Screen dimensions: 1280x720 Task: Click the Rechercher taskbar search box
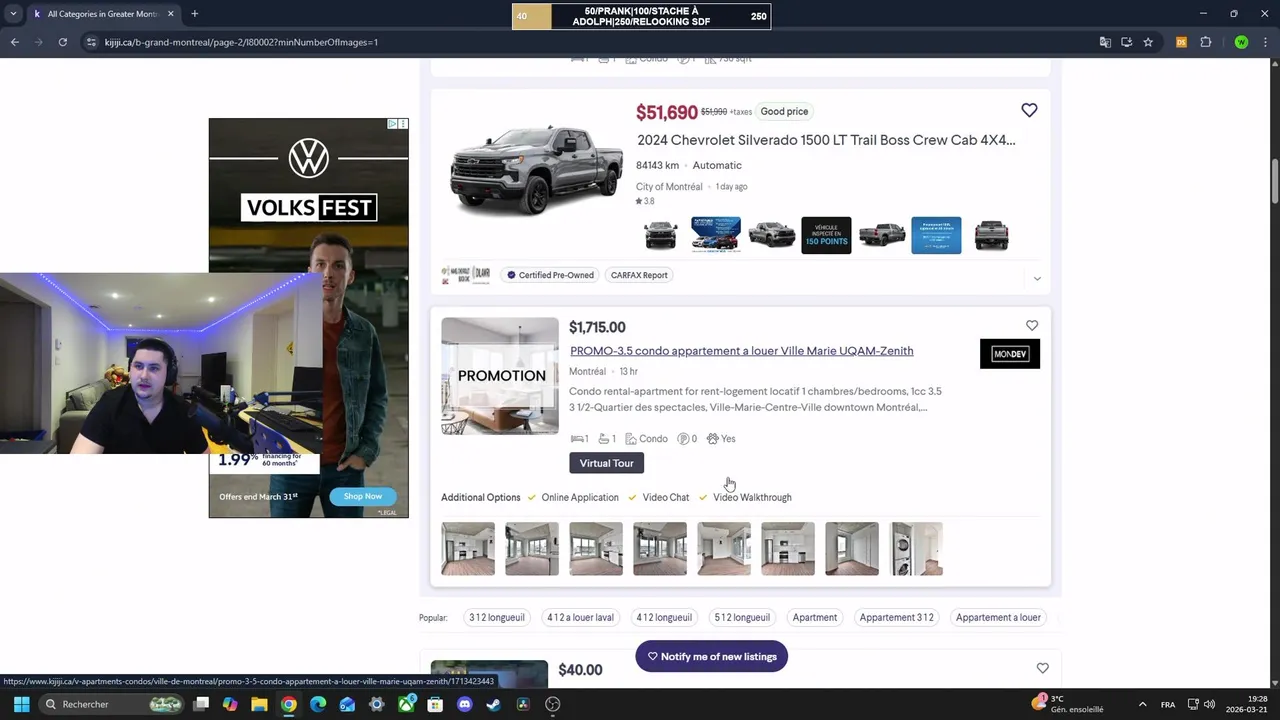[113, 704]
